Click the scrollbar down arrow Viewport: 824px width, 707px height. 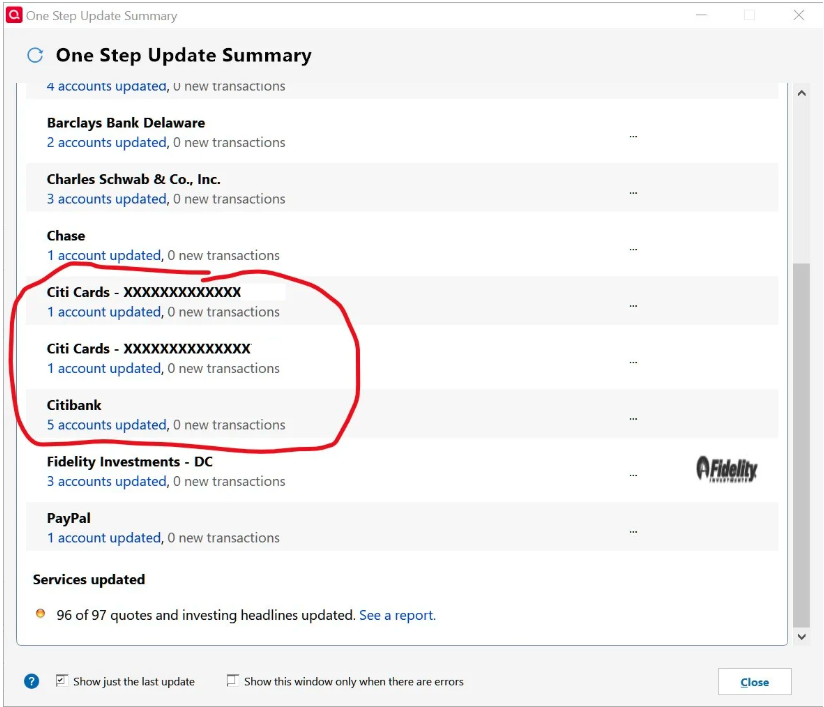pos(801,637)
